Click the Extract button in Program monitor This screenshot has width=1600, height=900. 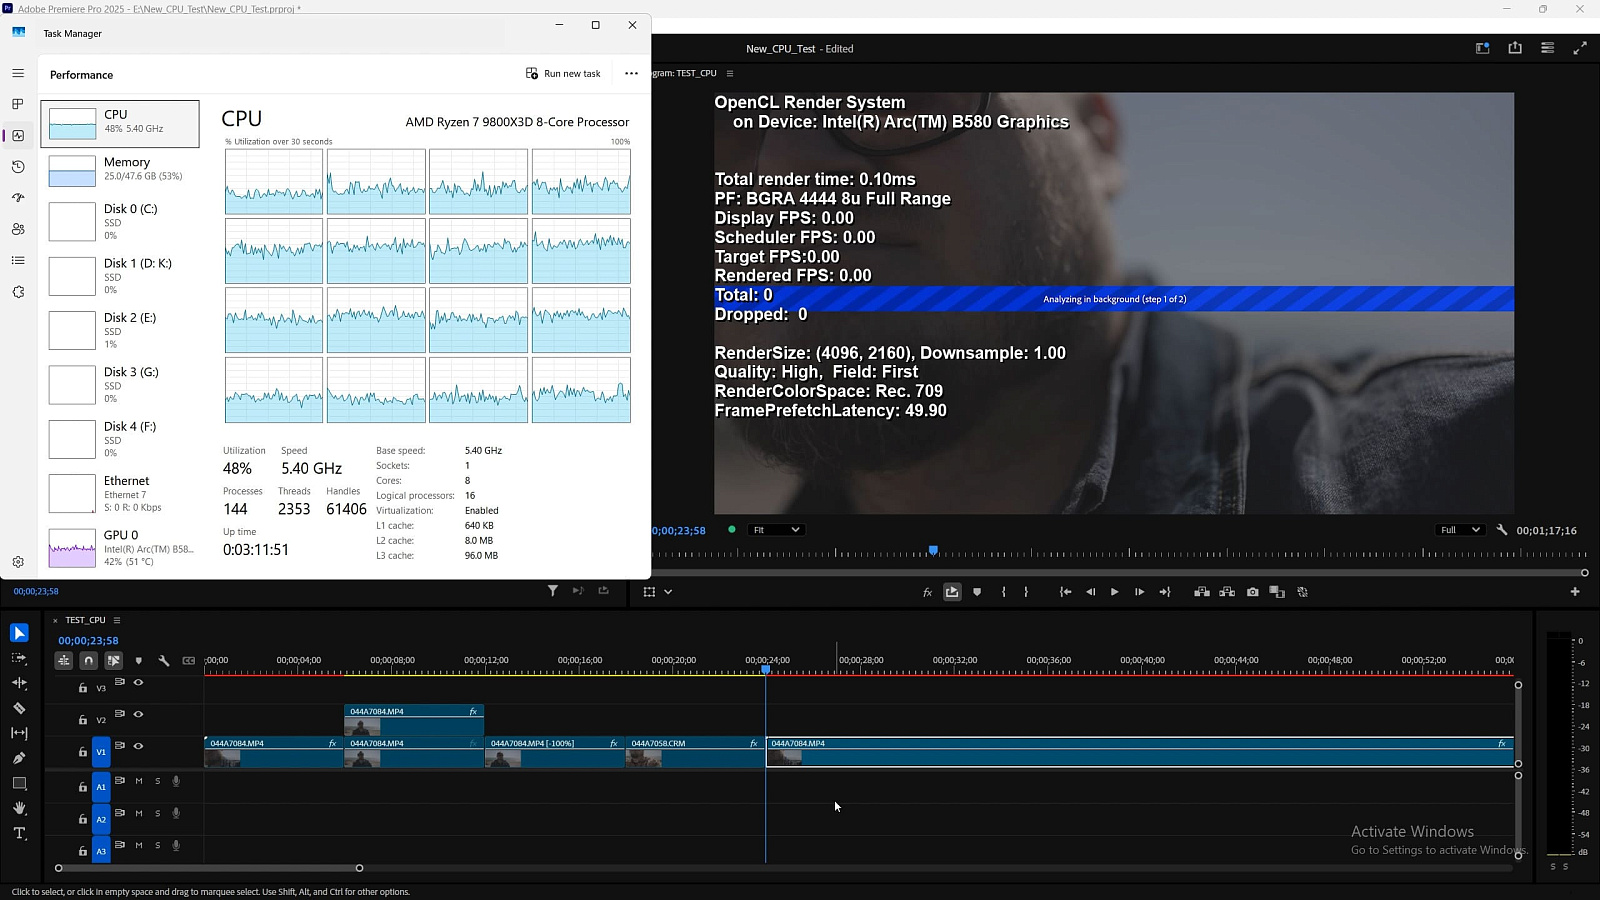click(x=1227, y=592)
